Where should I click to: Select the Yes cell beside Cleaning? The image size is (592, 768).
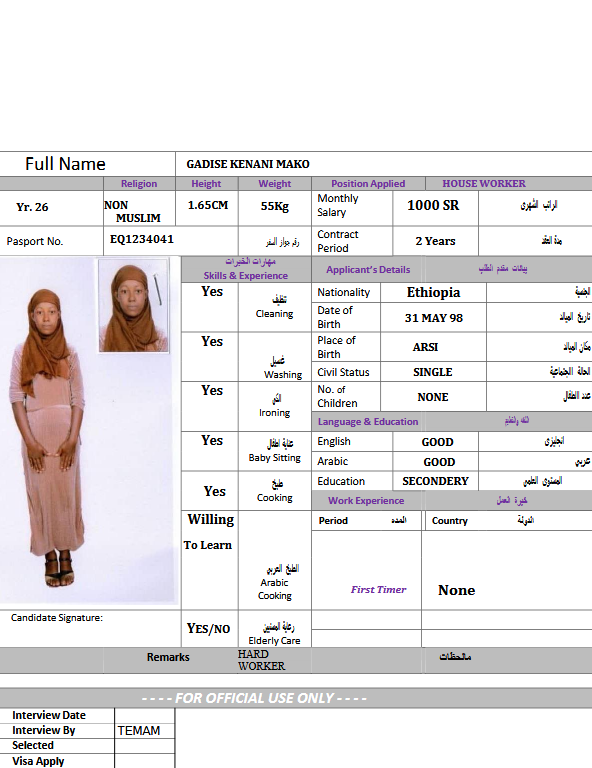pos(210,307)
